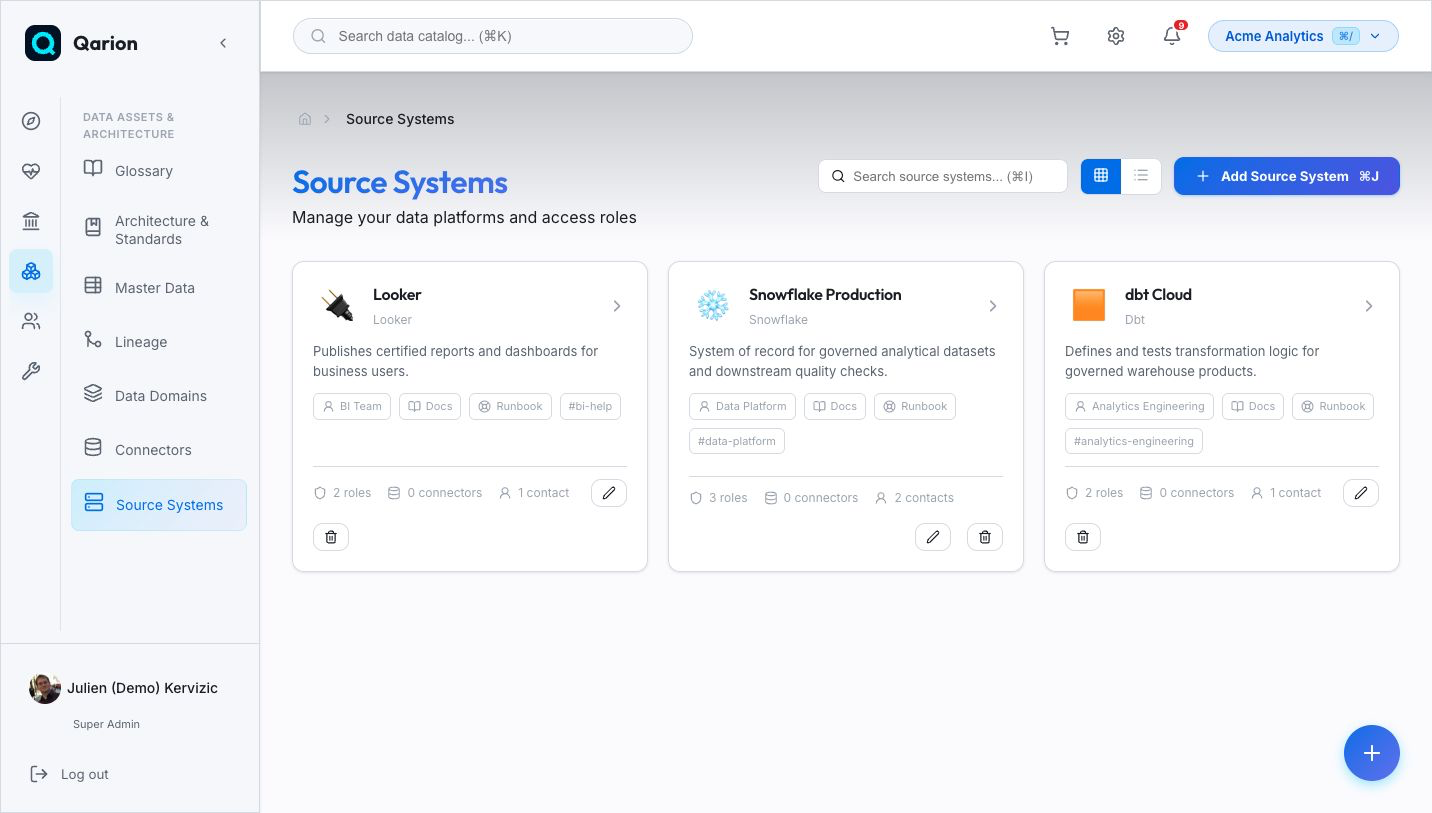1432x813 pixels.
Task: Click the dbt Cloud orange logo
Action: tap(1089, 305)
